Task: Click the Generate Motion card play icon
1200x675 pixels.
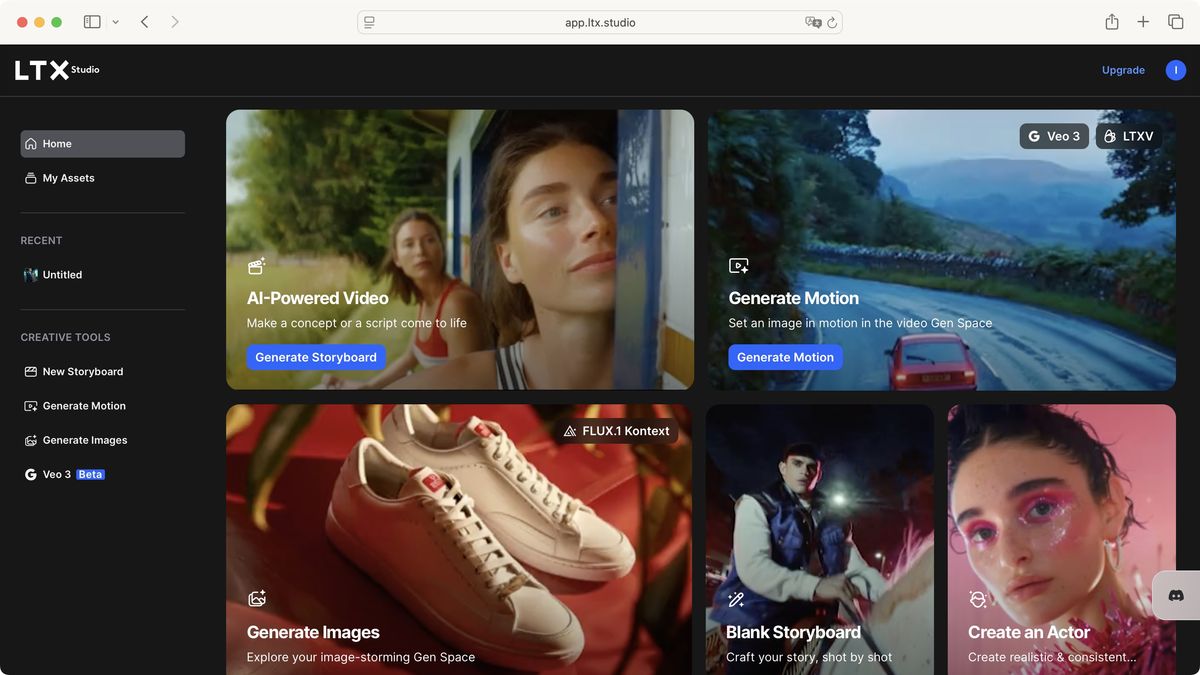Action: point(739,266)
